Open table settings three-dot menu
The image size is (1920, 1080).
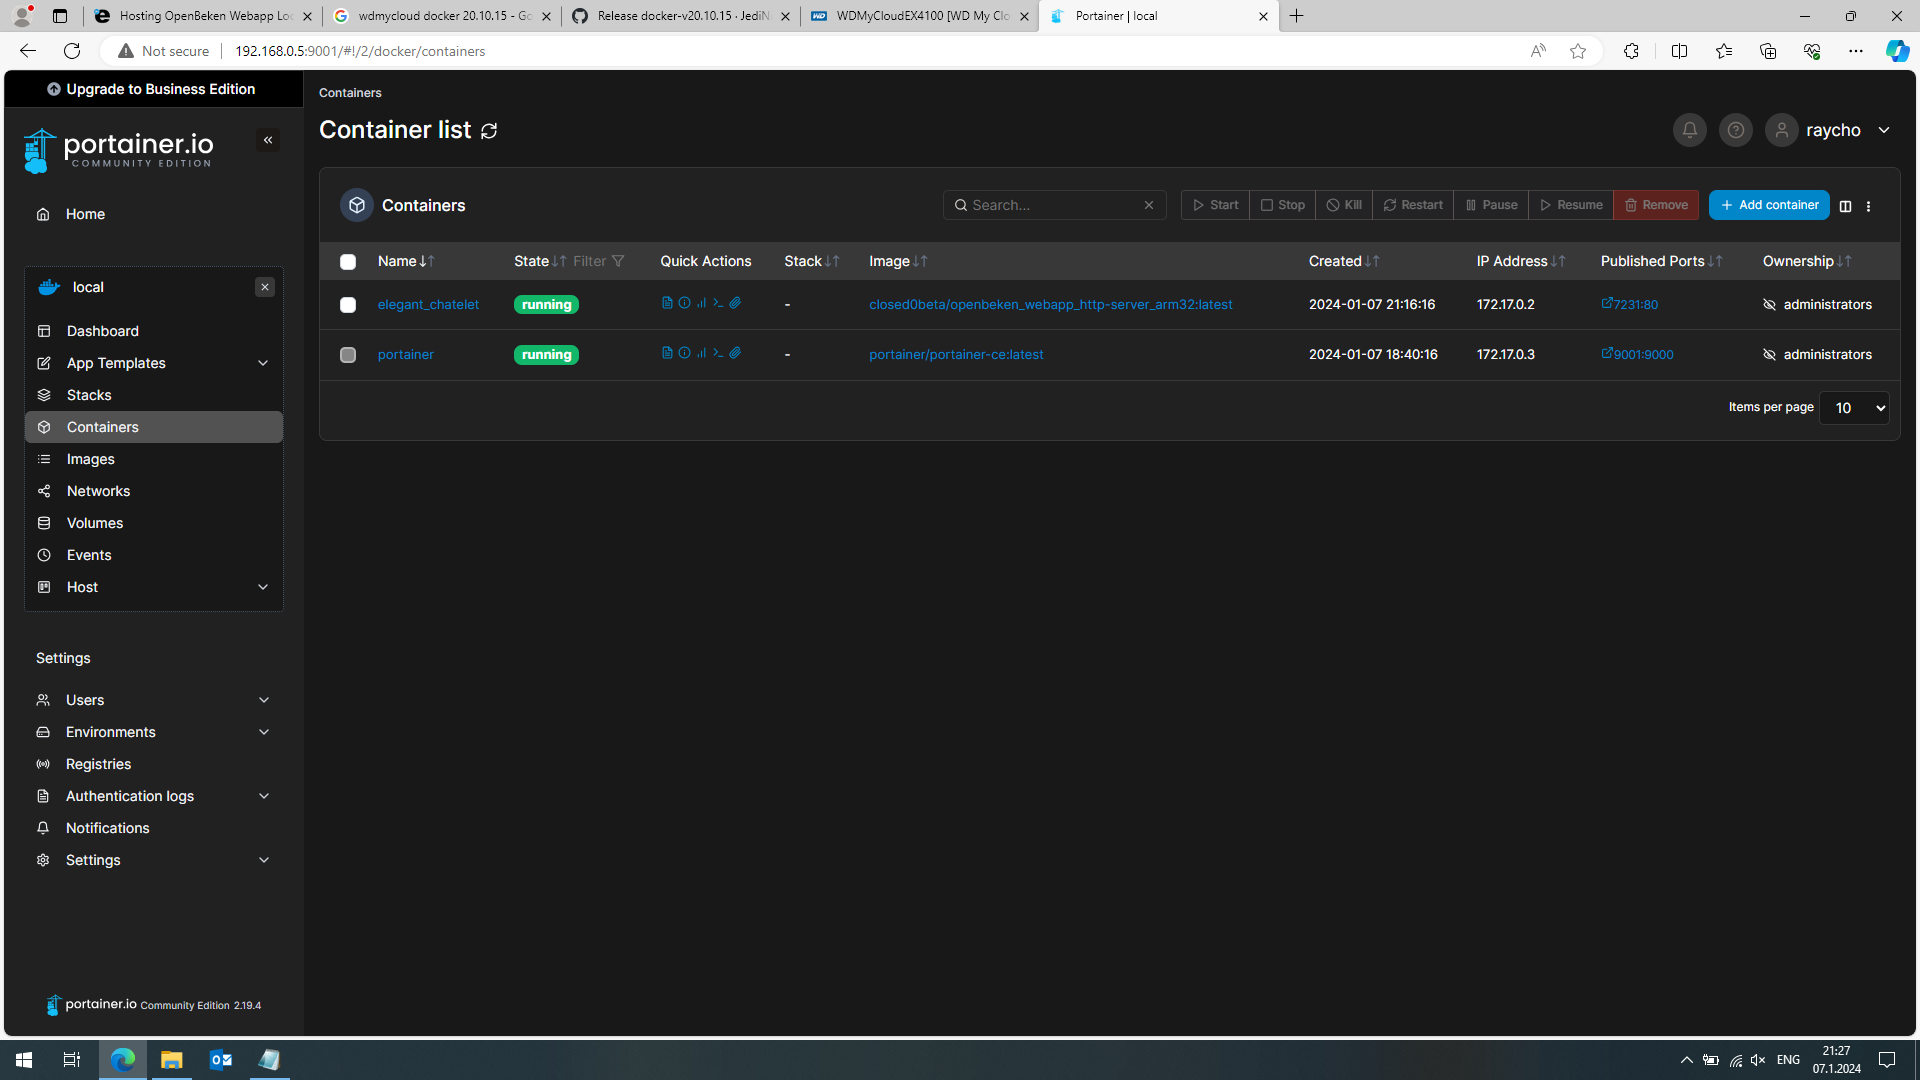(1868, 206)
